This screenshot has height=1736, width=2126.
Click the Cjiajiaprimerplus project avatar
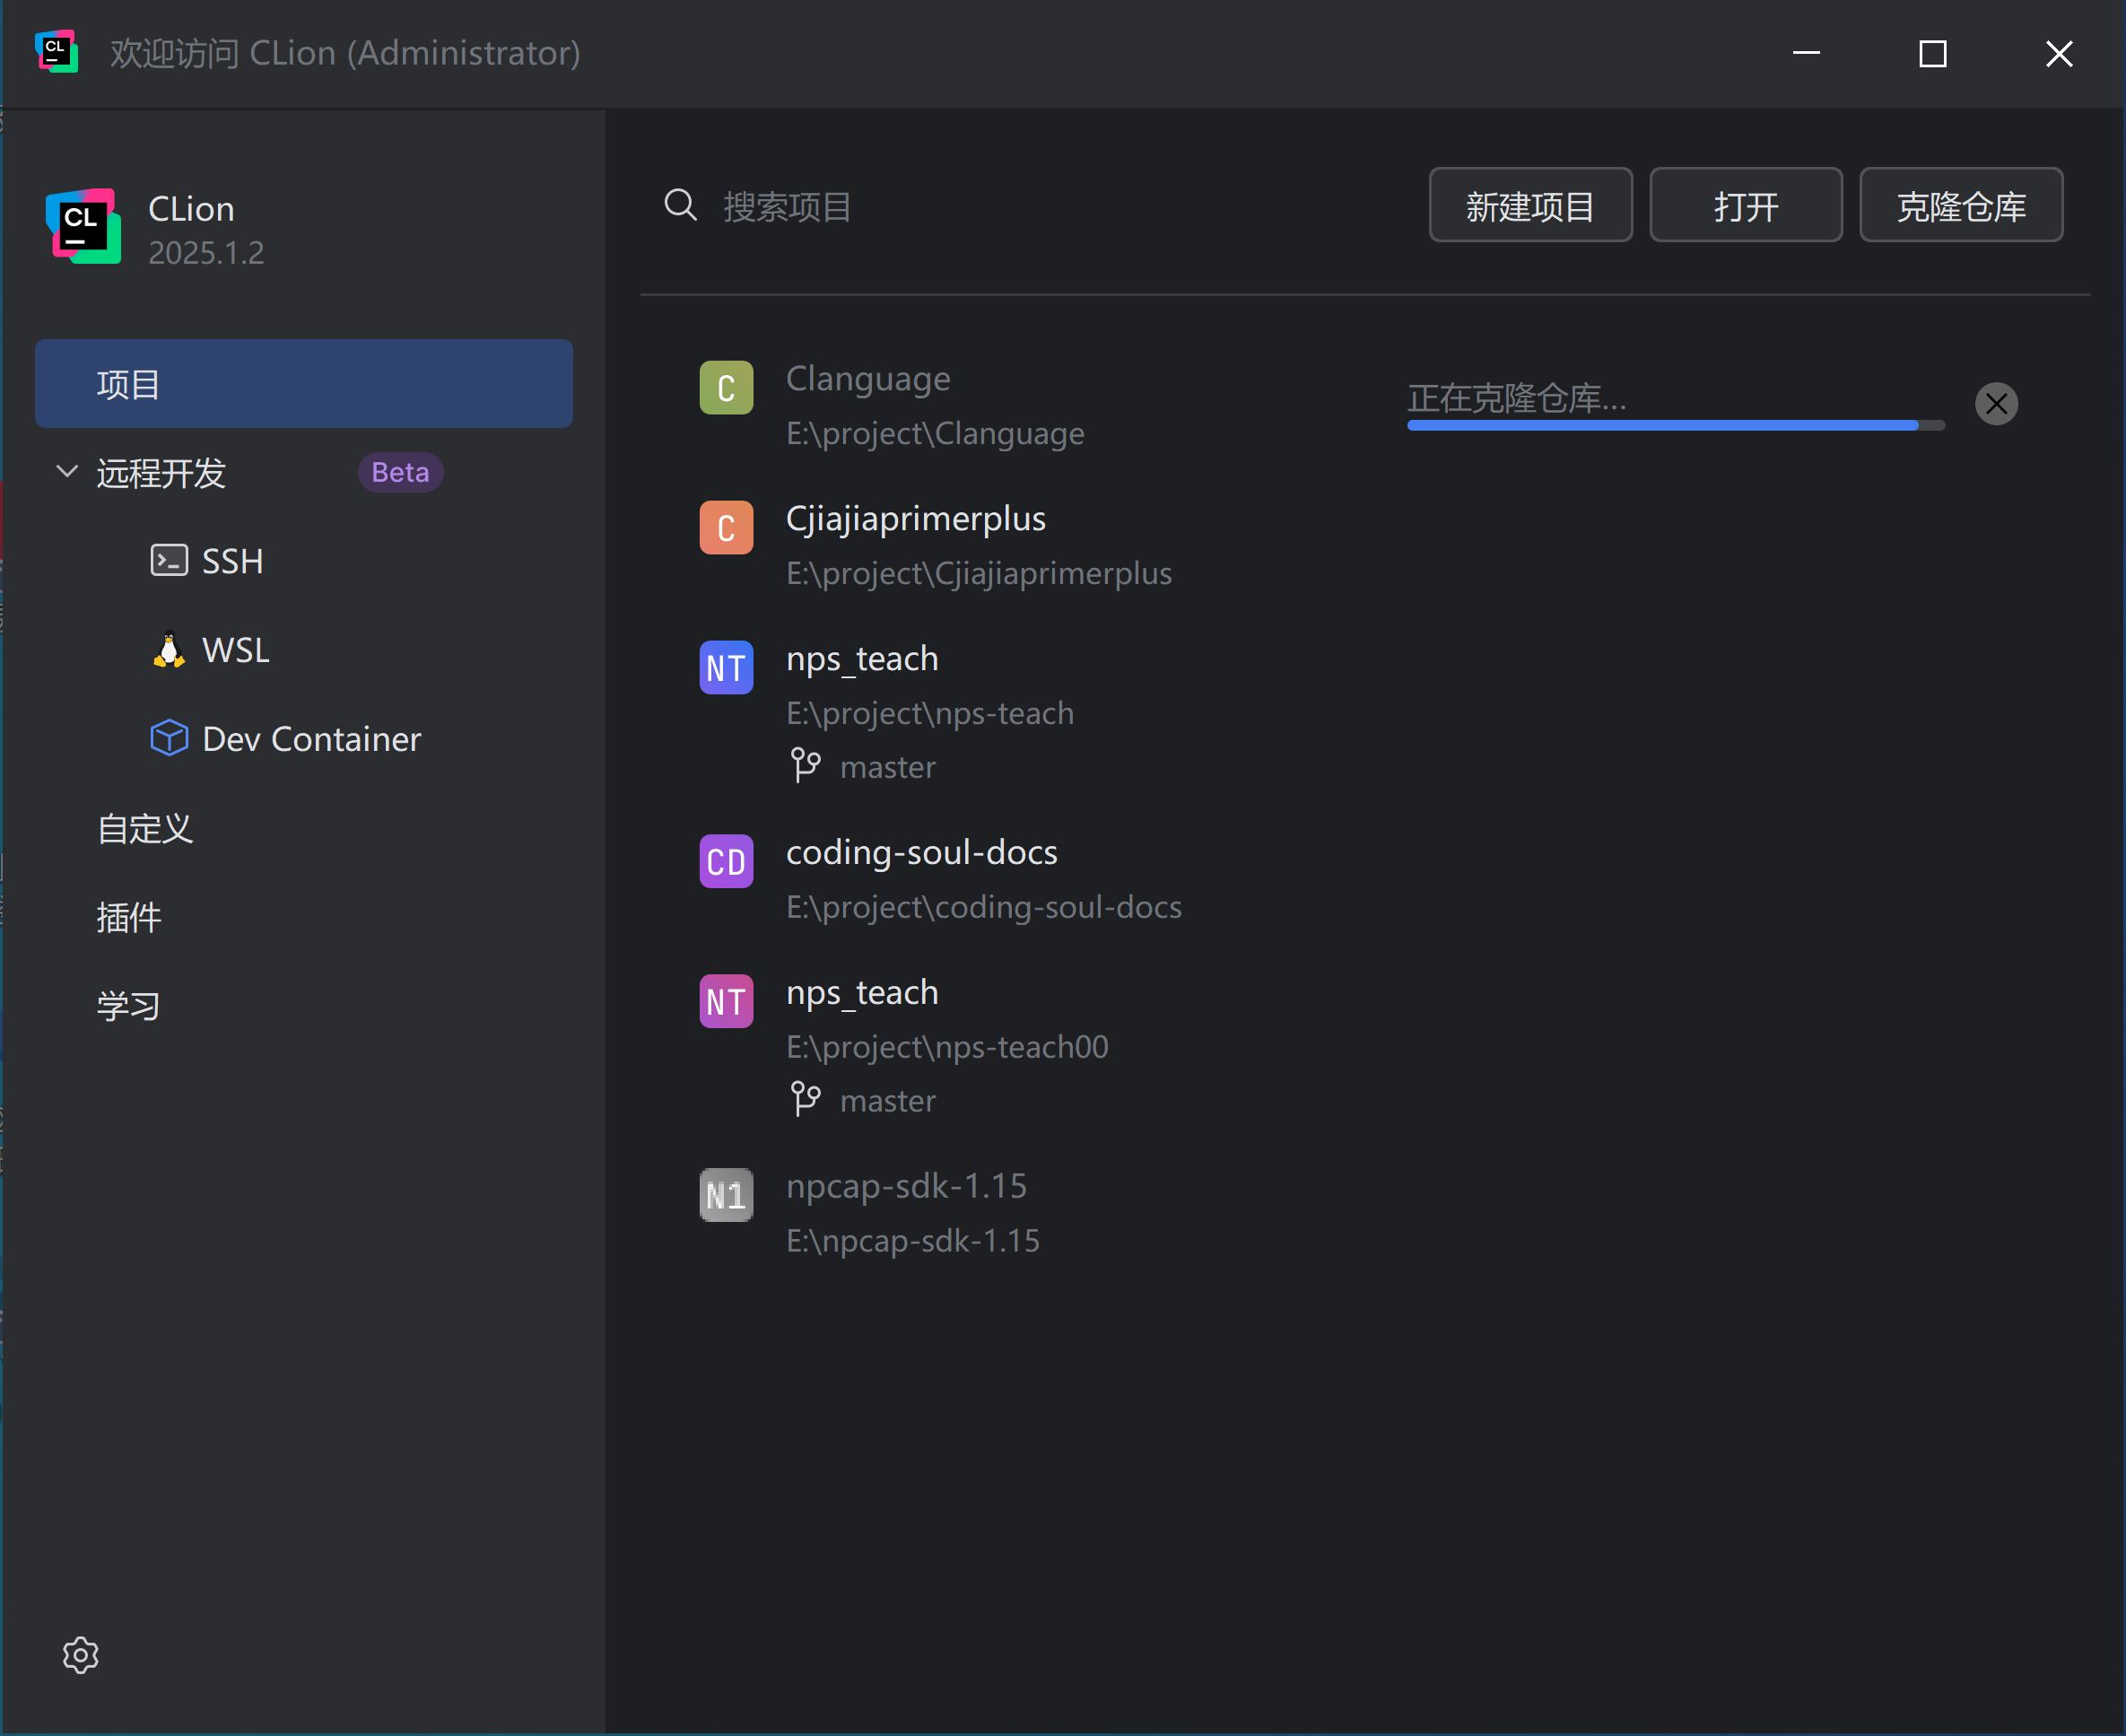726,527
